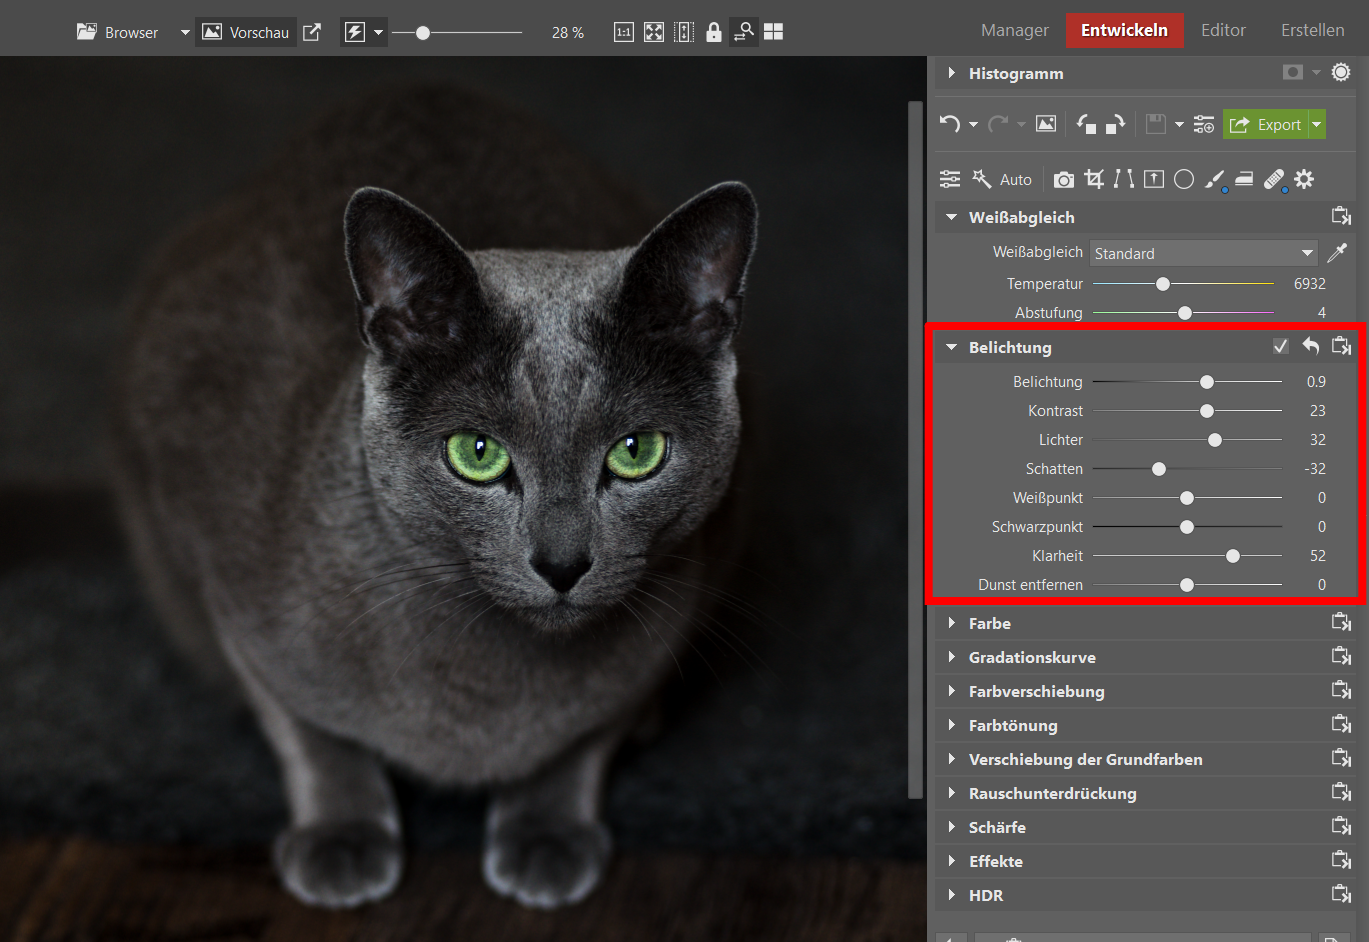
Task: Toggle the zoom lock icon
Action: click(713, 32)
